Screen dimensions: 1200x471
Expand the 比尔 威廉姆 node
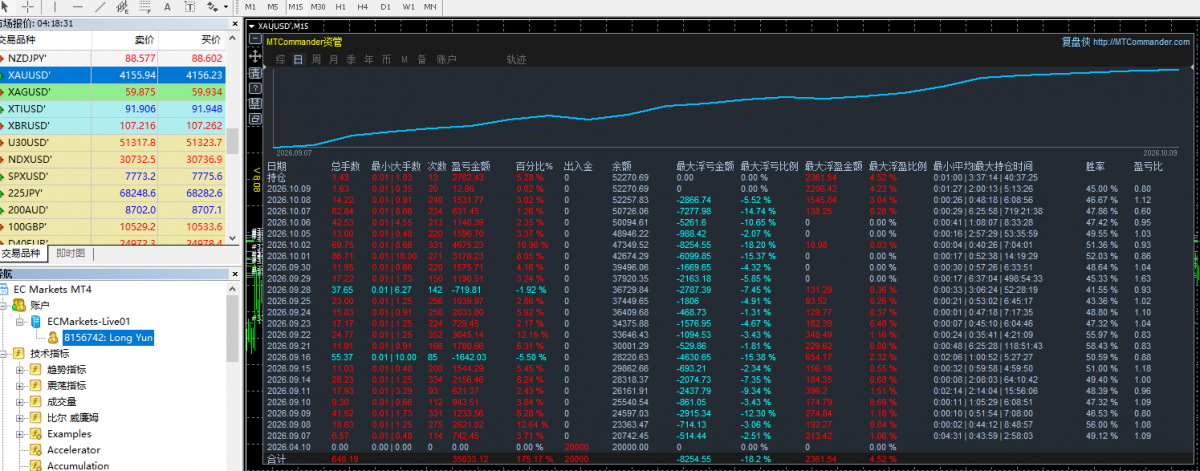pyautogui.click(x=20, y=418)
